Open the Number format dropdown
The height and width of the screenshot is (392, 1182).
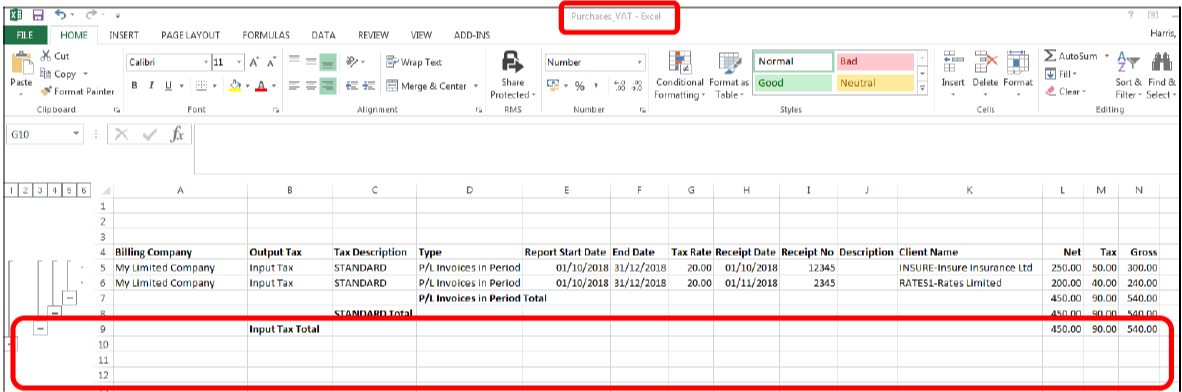[640, 63]
